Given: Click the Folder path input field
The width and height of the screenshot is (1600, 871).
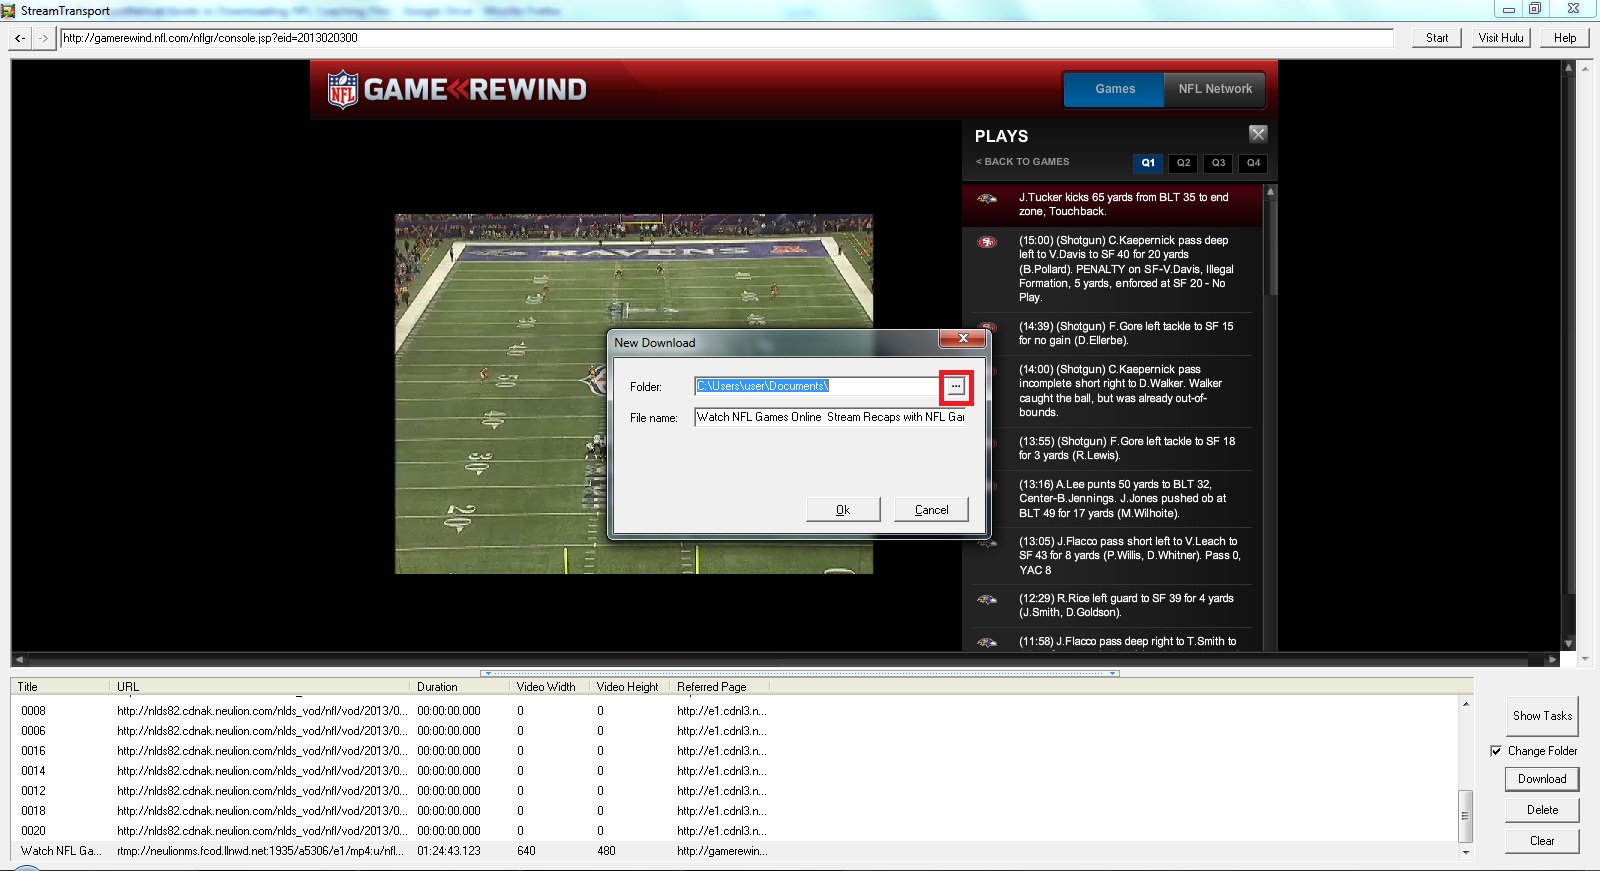Looking at the screenshot, I should pos(817,386).
